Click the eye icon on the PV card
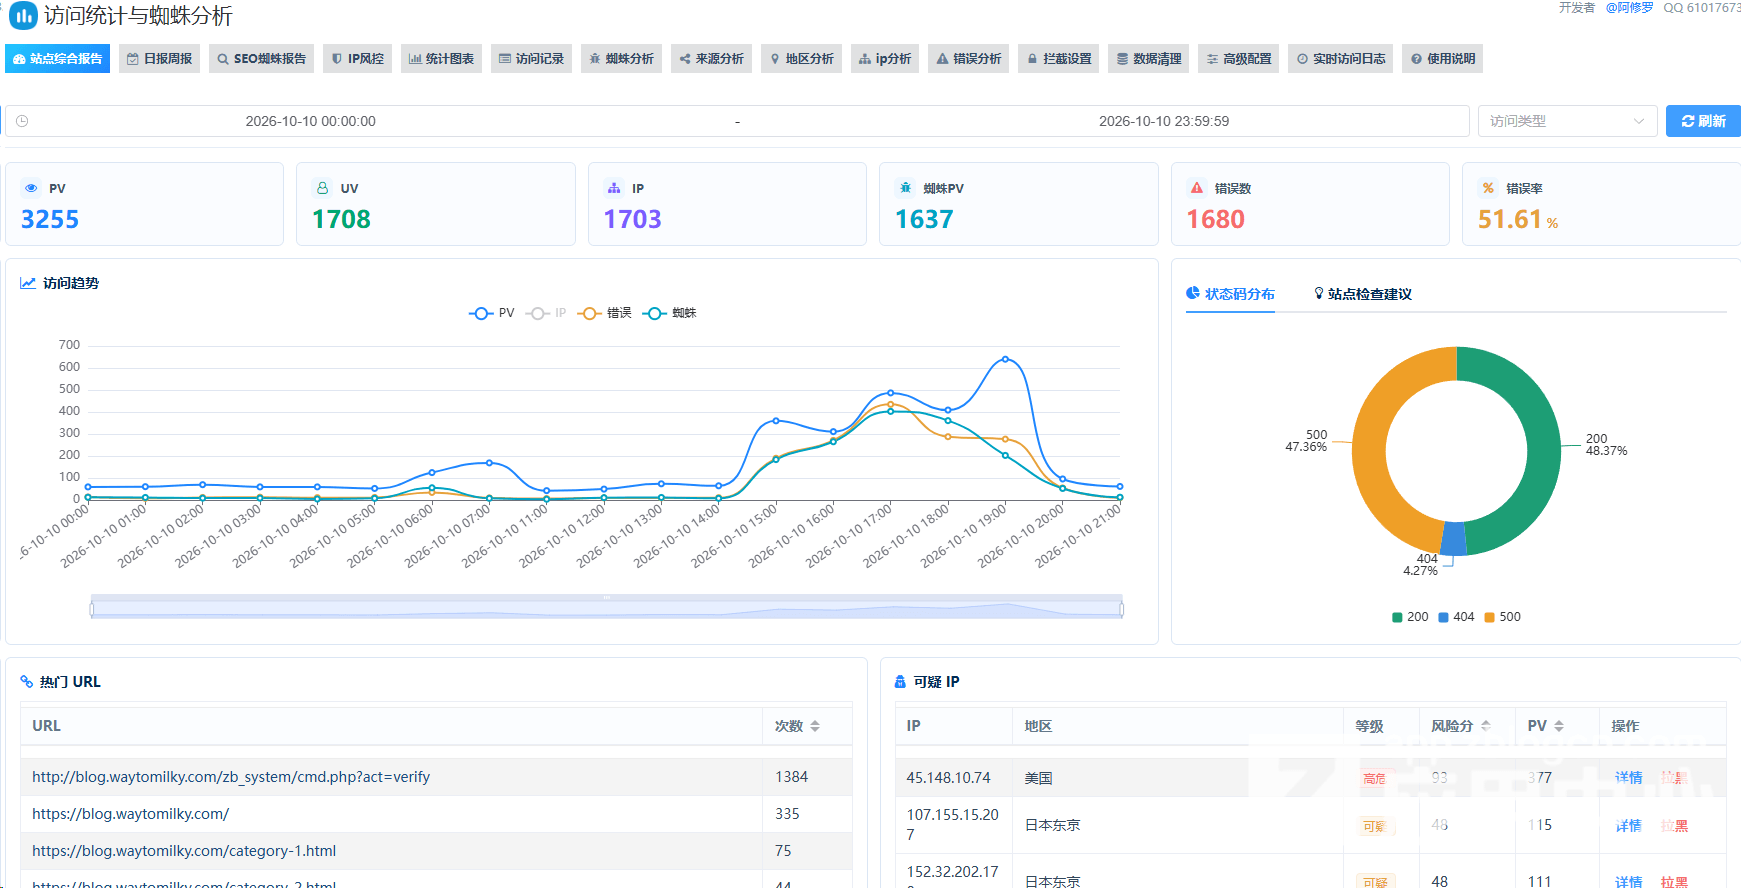This screenshot has height=888, width=1741. (x=31, y=188)
